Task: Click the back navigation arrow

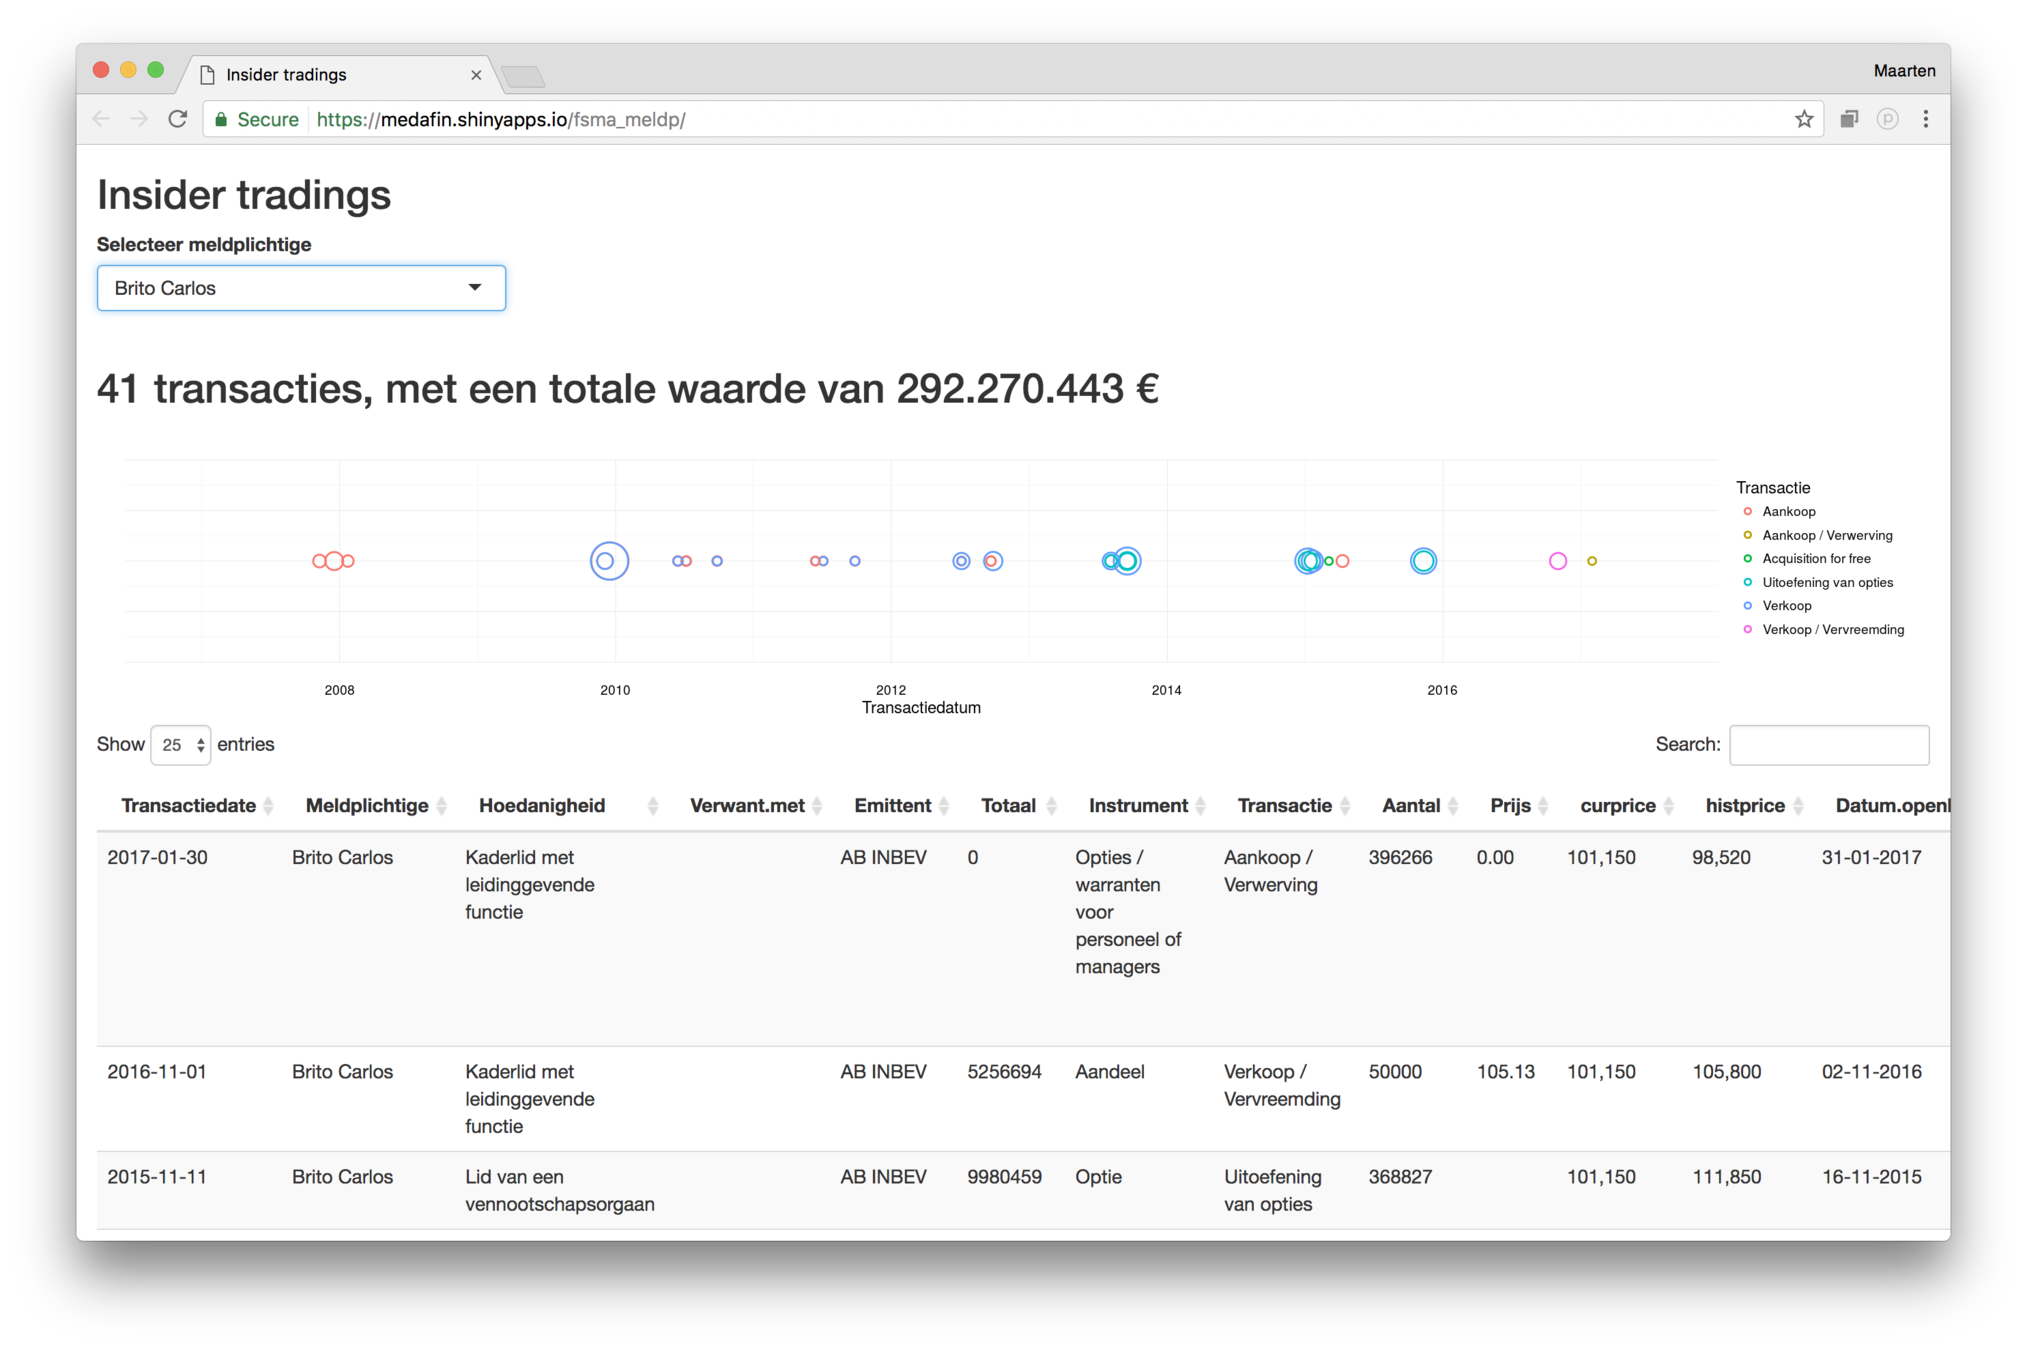Action: (x=101, y=119)
